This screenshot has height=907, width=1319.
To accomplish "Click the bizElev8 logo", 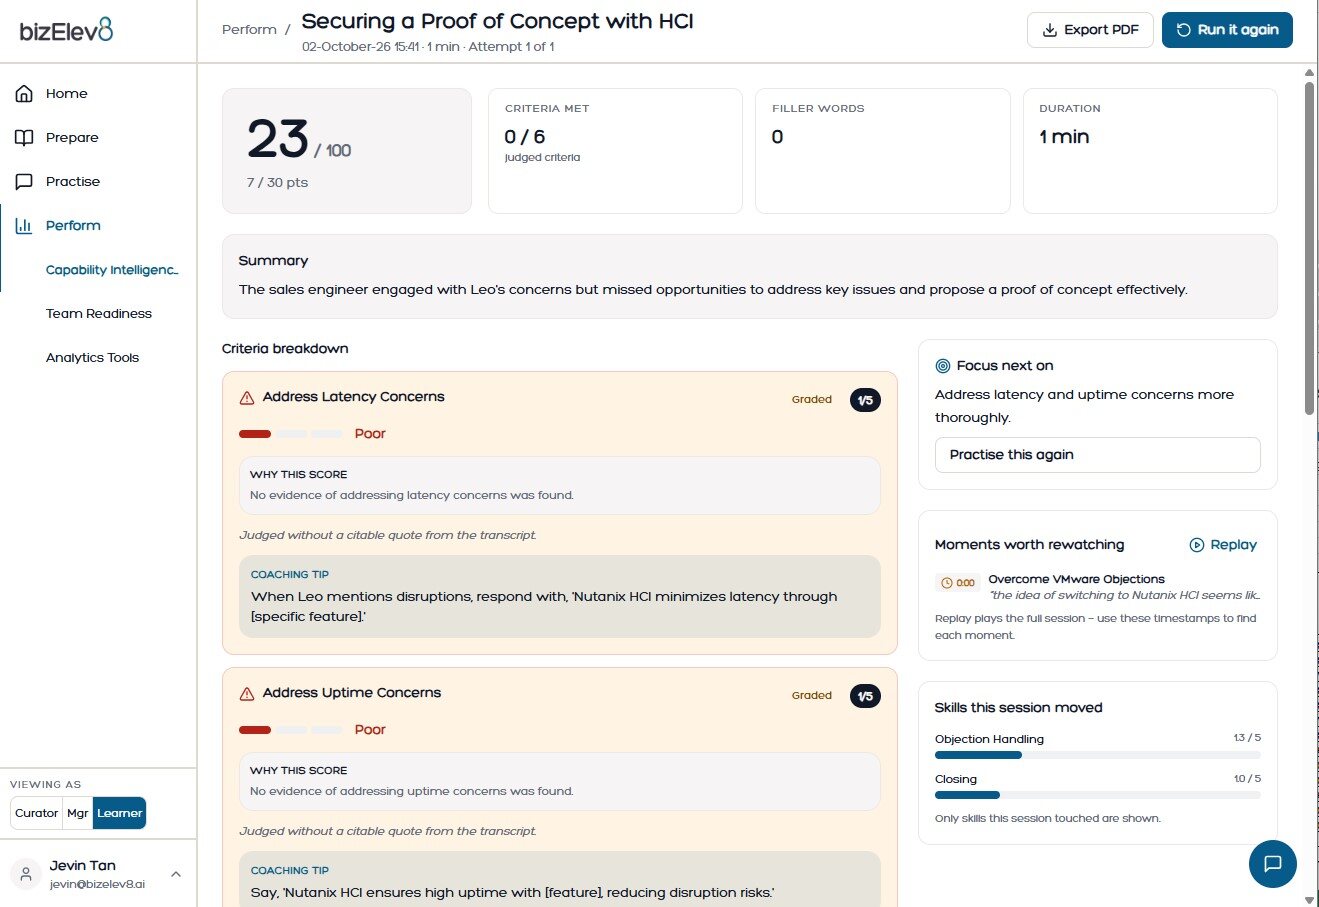I will [x=66, y=31].
